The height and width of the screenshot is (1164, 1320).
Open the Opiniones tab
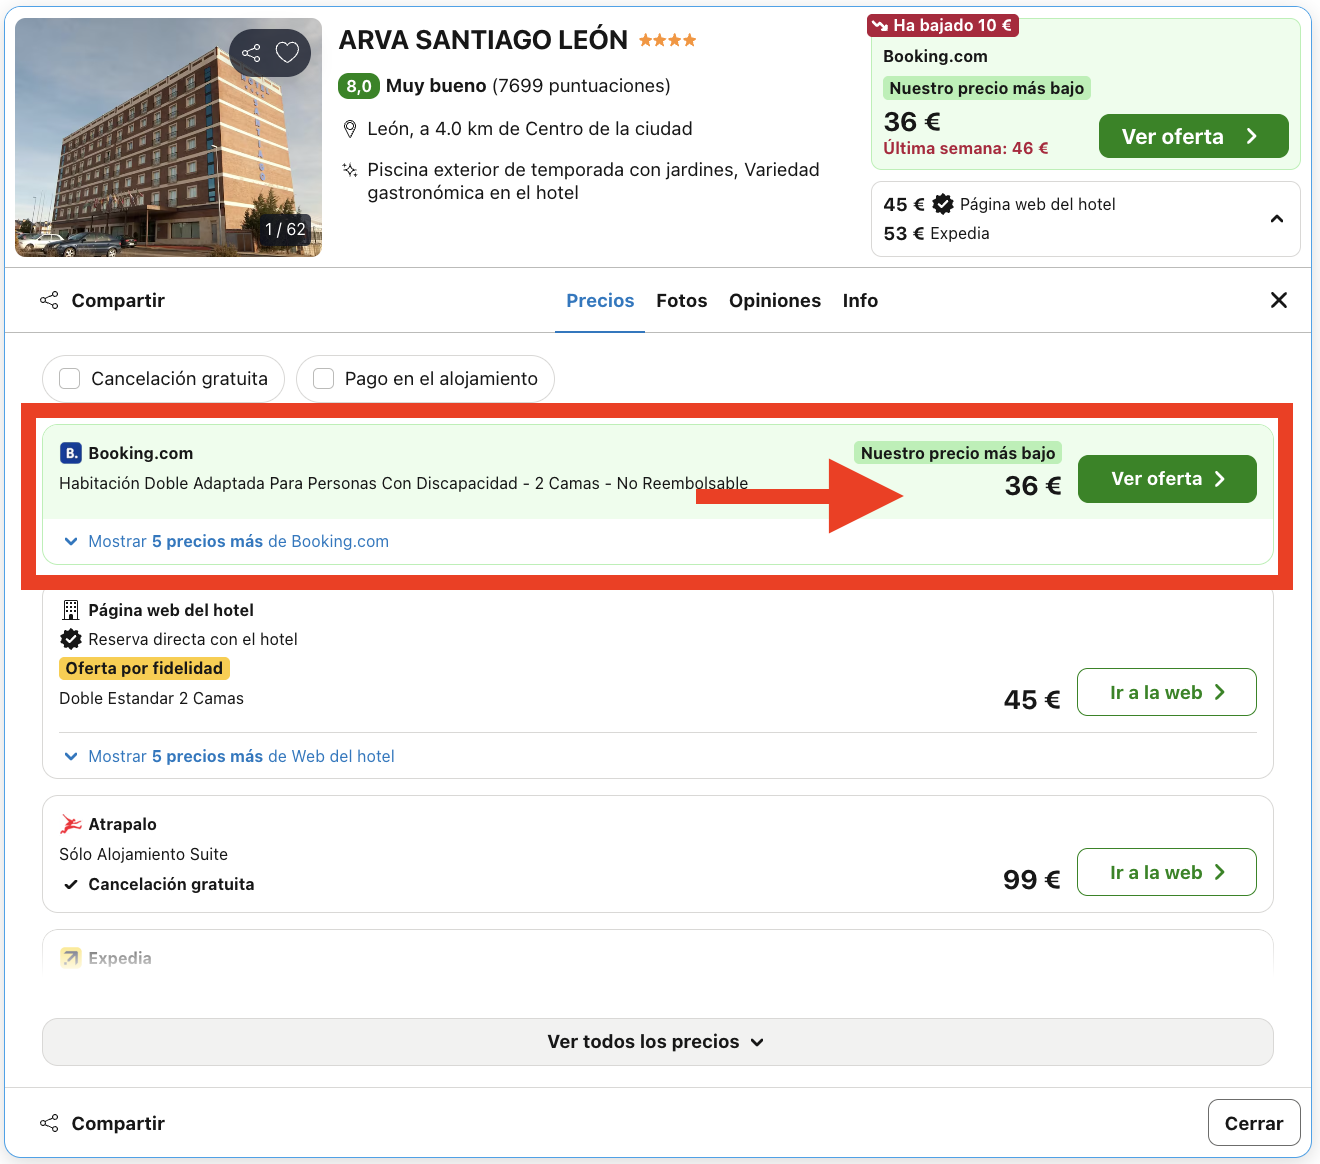coord(774,300)
